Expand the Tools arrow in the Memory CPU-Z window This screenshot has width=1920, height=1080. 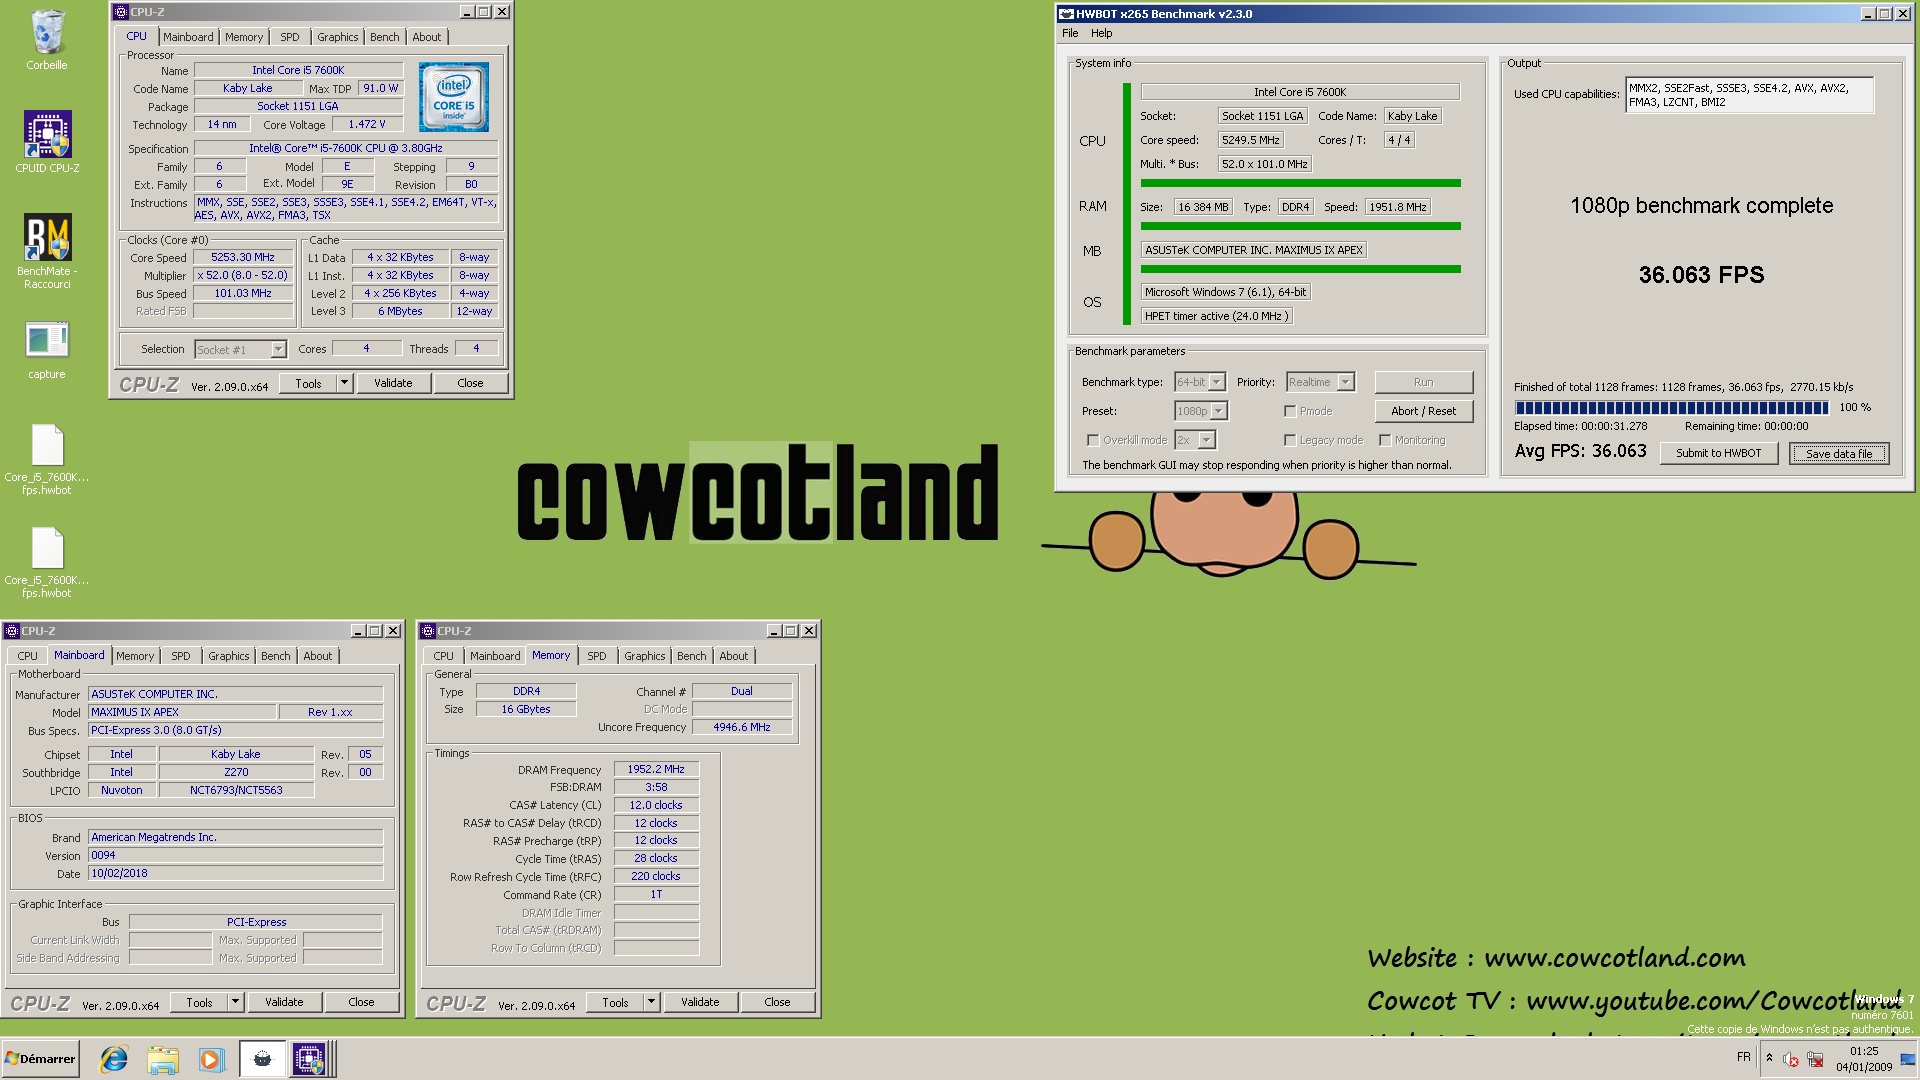click(x=651, y=1002)
